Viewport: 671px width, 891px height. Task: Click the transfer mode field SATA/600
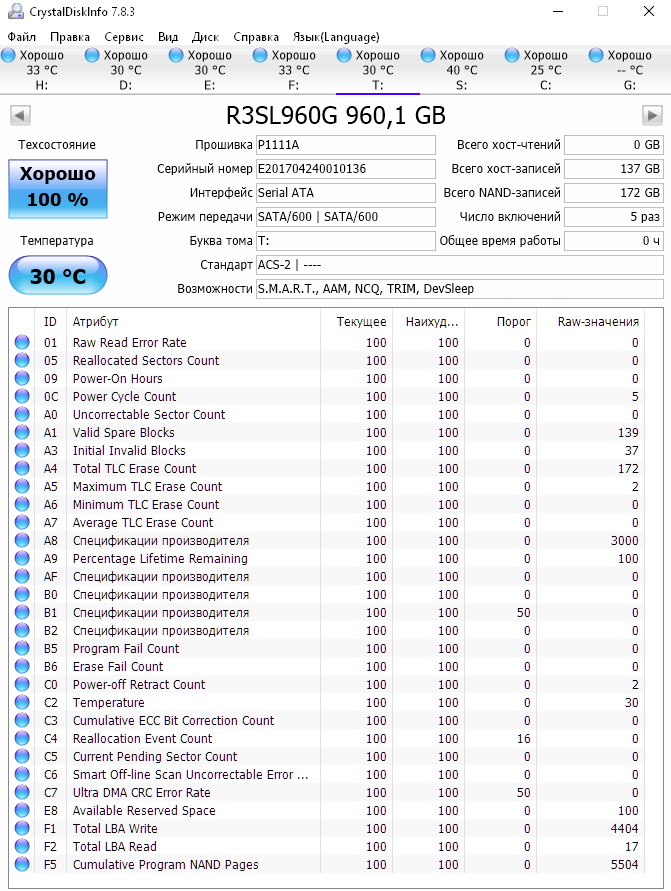[345, 216]
